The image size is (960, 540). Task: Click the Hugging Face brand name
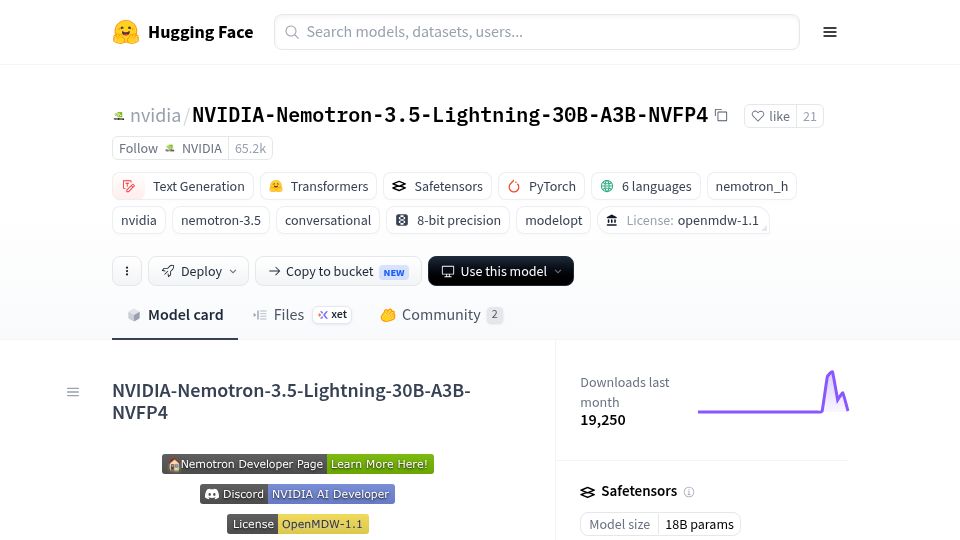click(200, 32)
